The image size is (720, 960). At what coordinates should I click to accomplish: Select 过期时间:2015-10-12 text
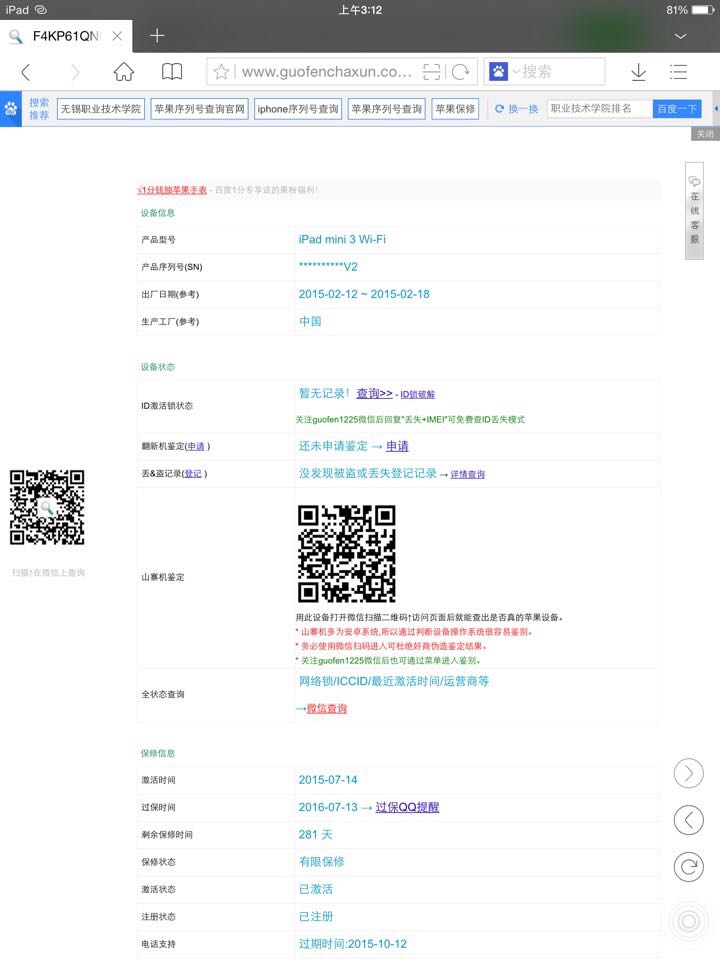tap(353, 943)
